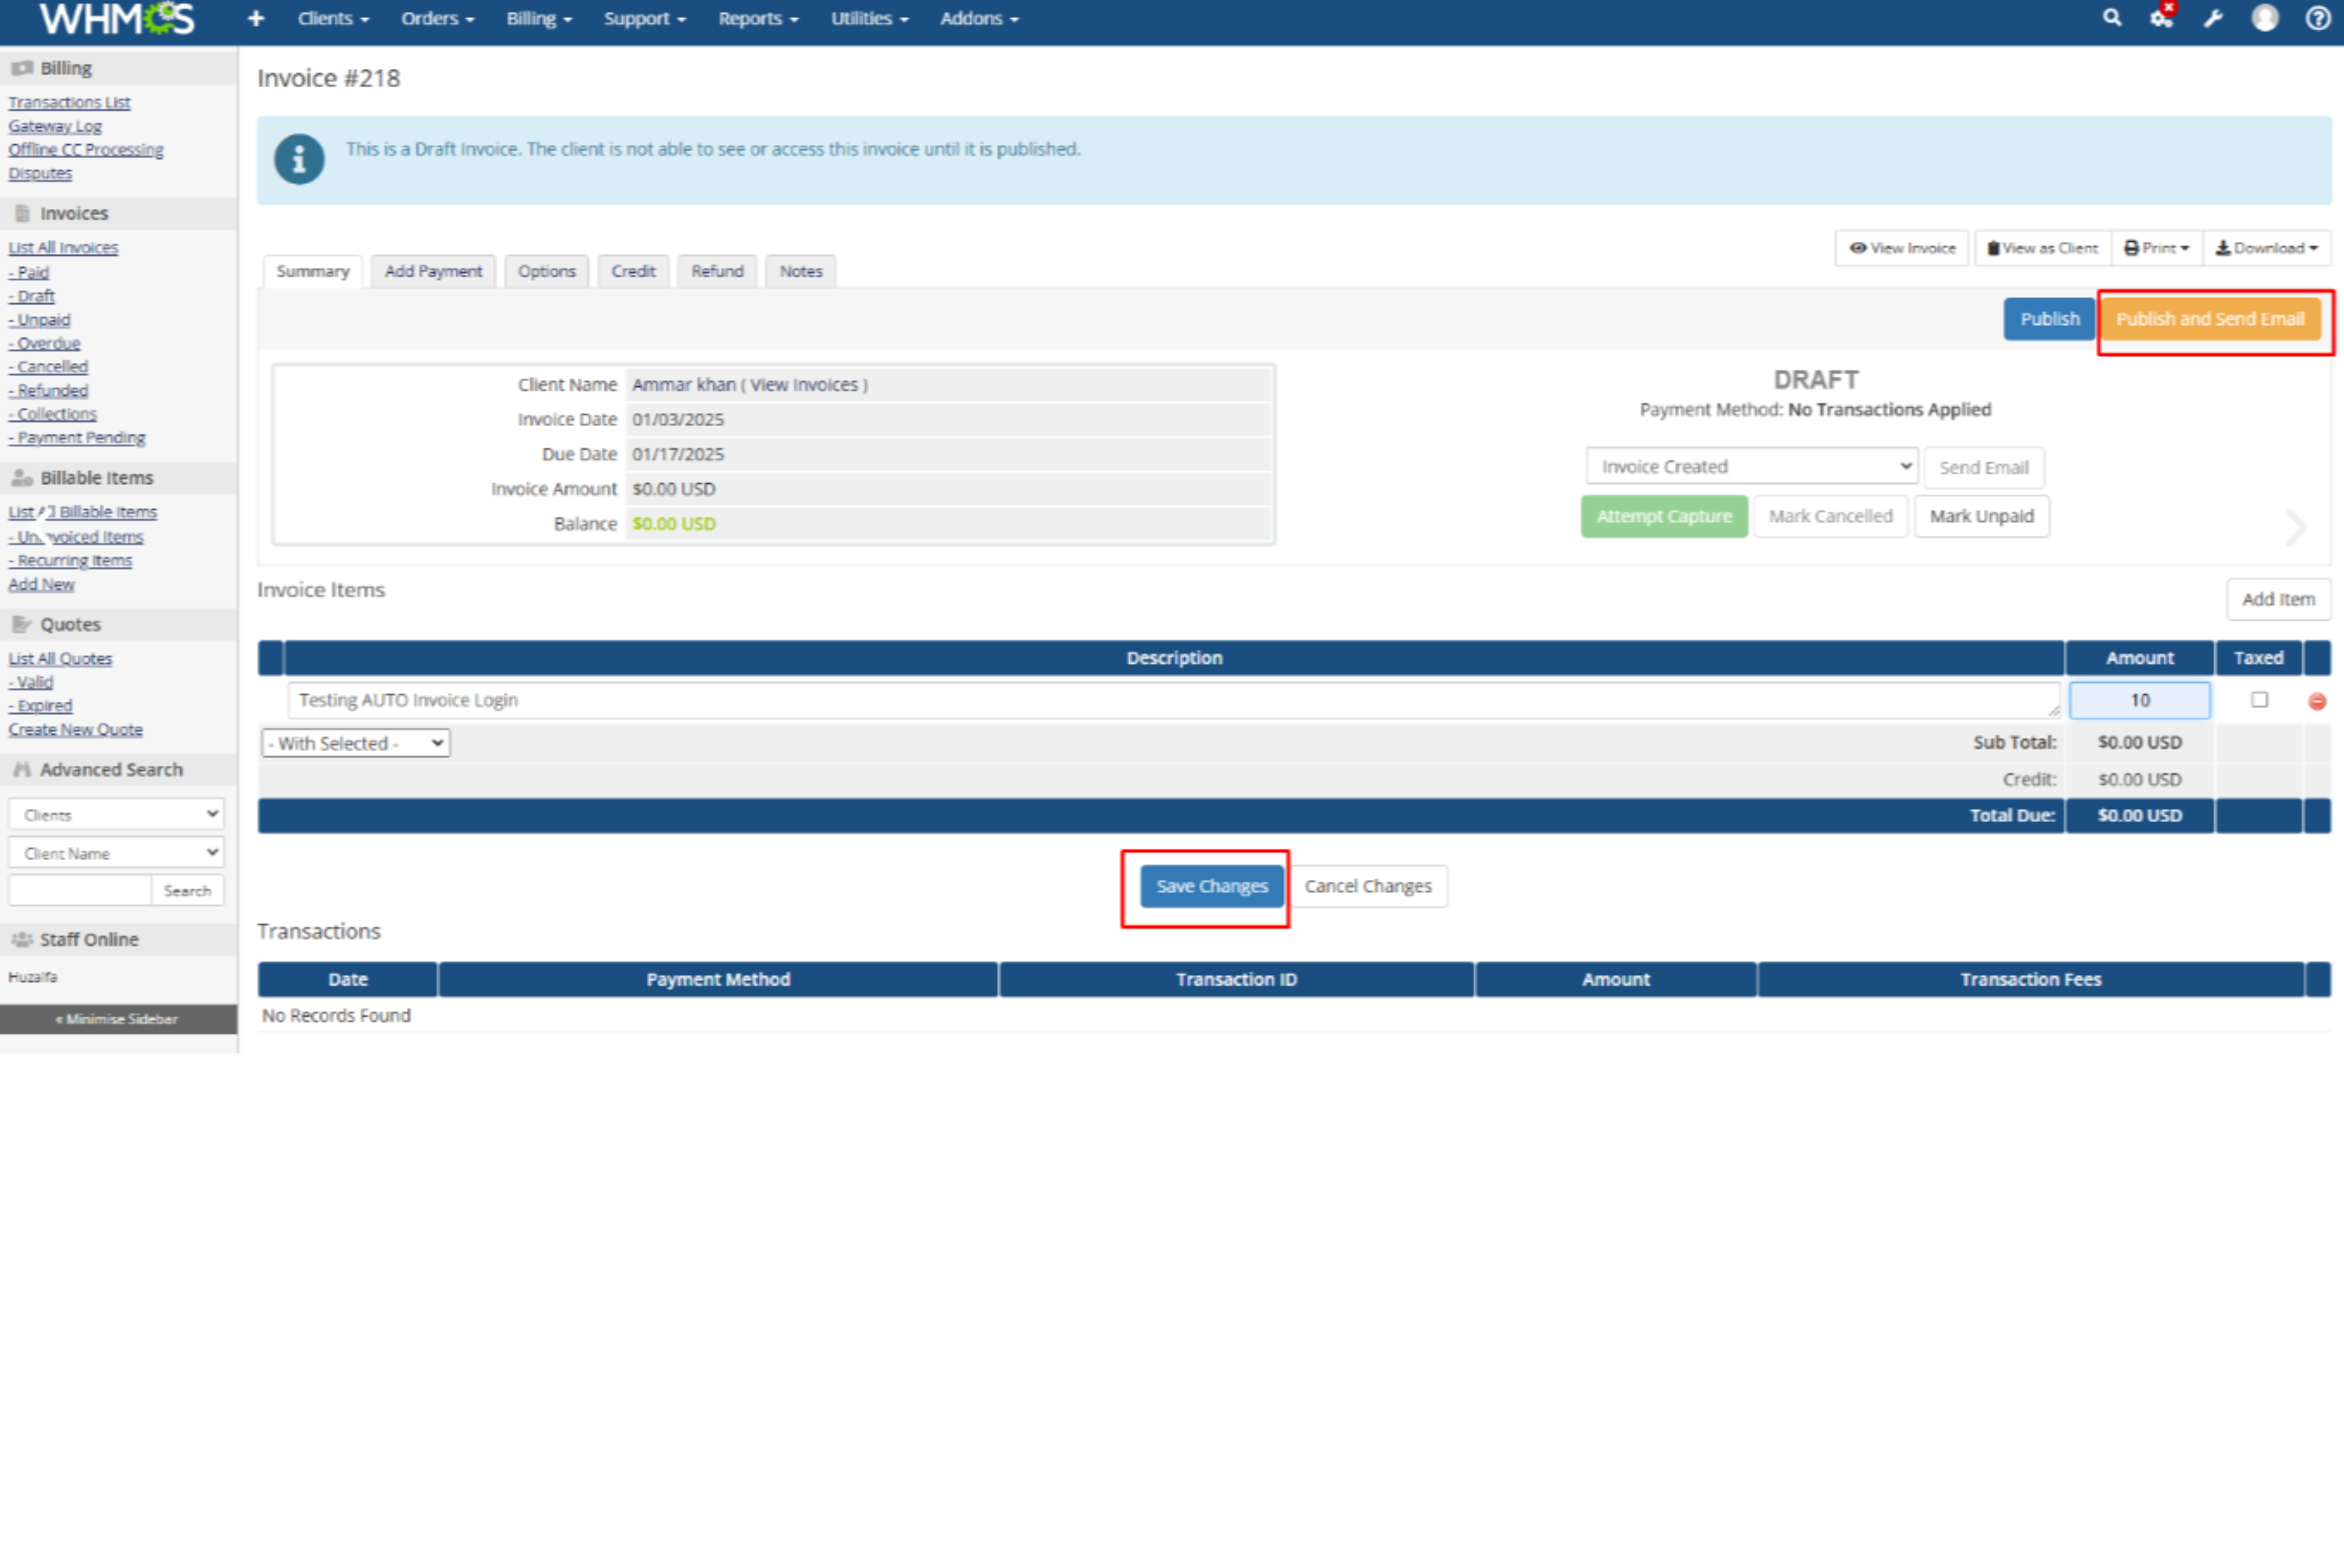This screenshot has width=2344, height=1563.
Task: Open the gears notification icon
Action: [x=2161, y=18]
